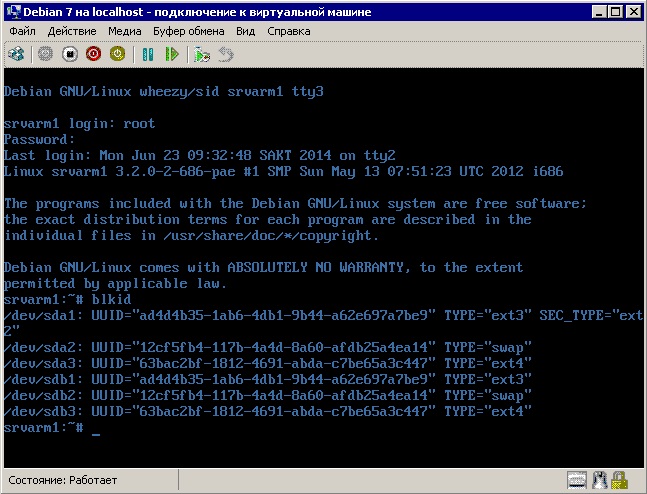Click the /dev/sdb3 ext4 line

pyautogui.click(x=268, y=411)
